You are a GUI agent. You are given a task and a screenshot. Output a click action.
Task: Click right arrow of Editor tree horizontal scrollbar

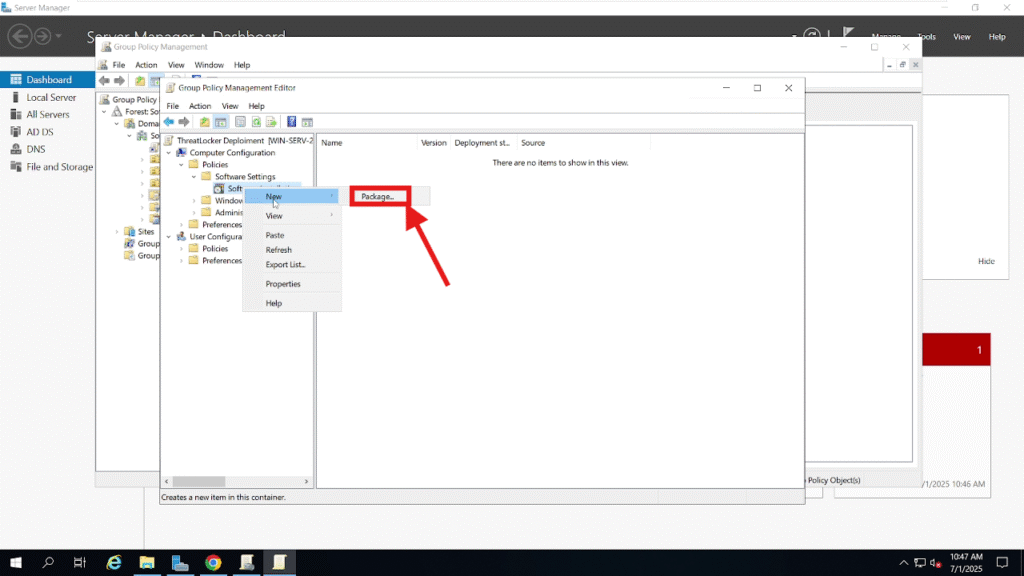click(x=306, y=481)
